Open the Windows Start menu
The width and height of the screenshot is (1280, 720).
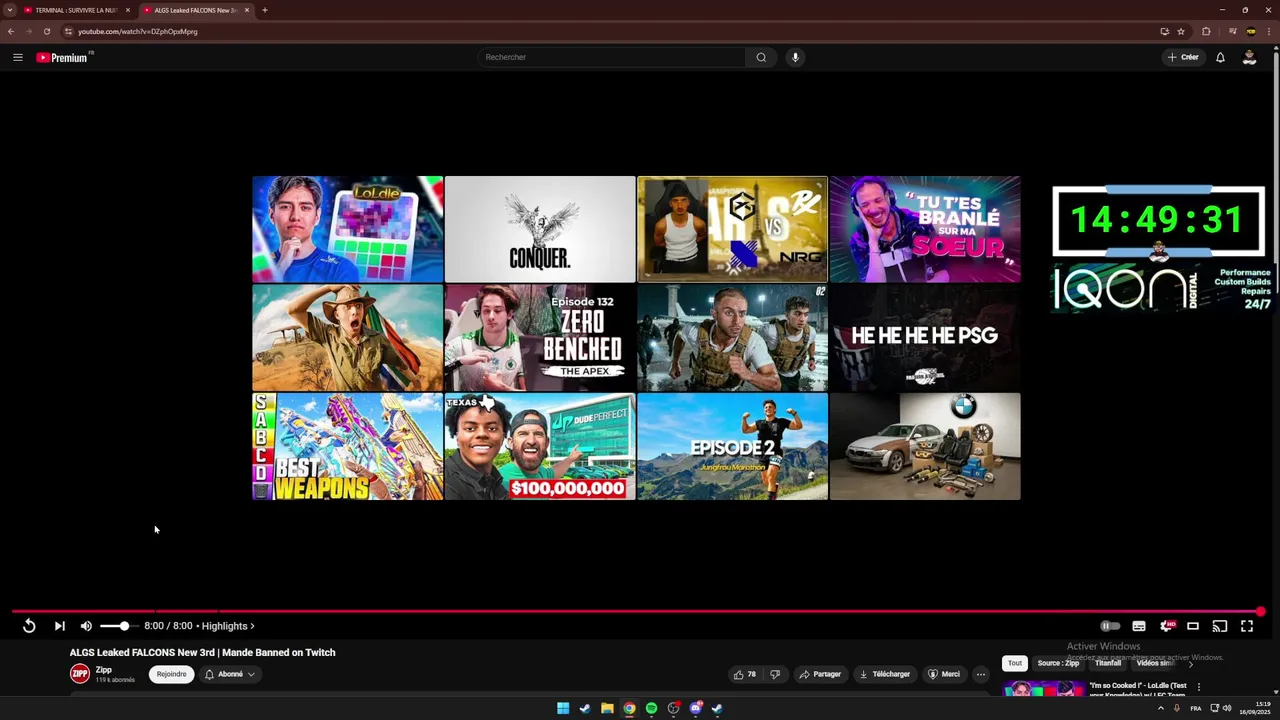coord(563,708)
